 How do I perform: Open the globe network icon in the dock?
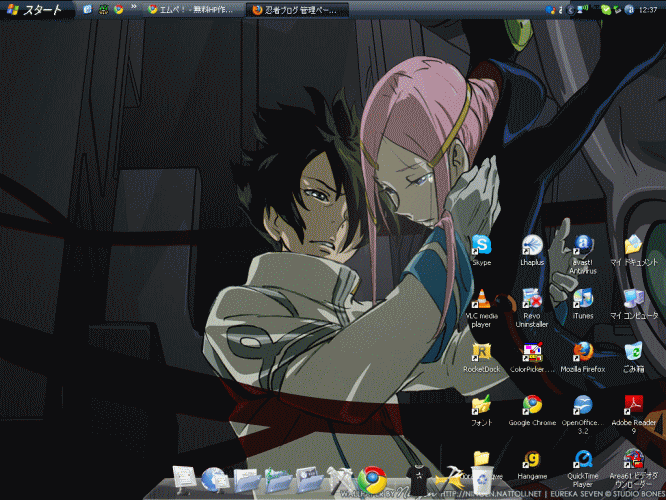point(214,480)
